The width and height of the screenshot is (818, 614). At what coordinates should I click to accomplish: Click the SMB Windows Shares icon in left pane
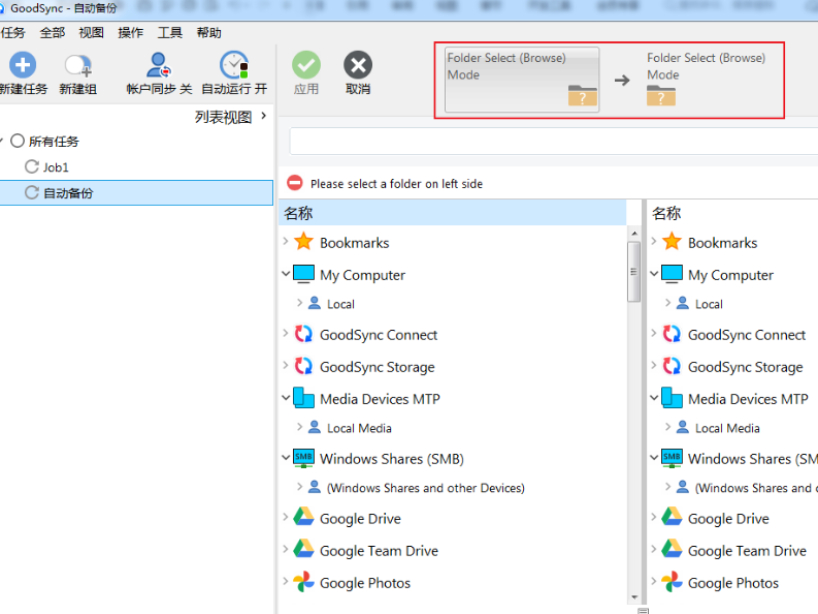coord(304,458)
